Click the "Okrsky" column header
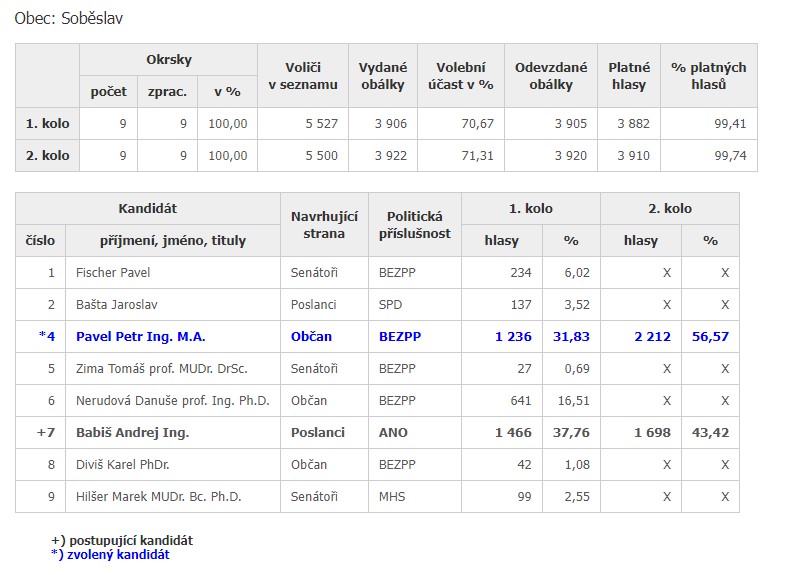790x575 pixels. point(168,60)
